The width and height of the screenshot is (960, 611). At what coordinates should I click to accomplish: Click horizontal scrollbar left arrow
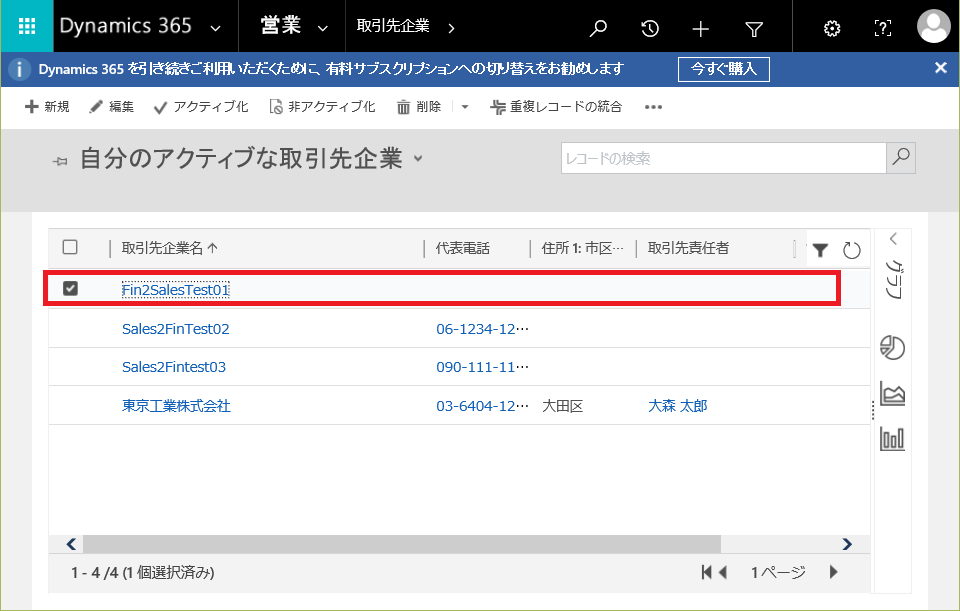click(x=71, y=544)
